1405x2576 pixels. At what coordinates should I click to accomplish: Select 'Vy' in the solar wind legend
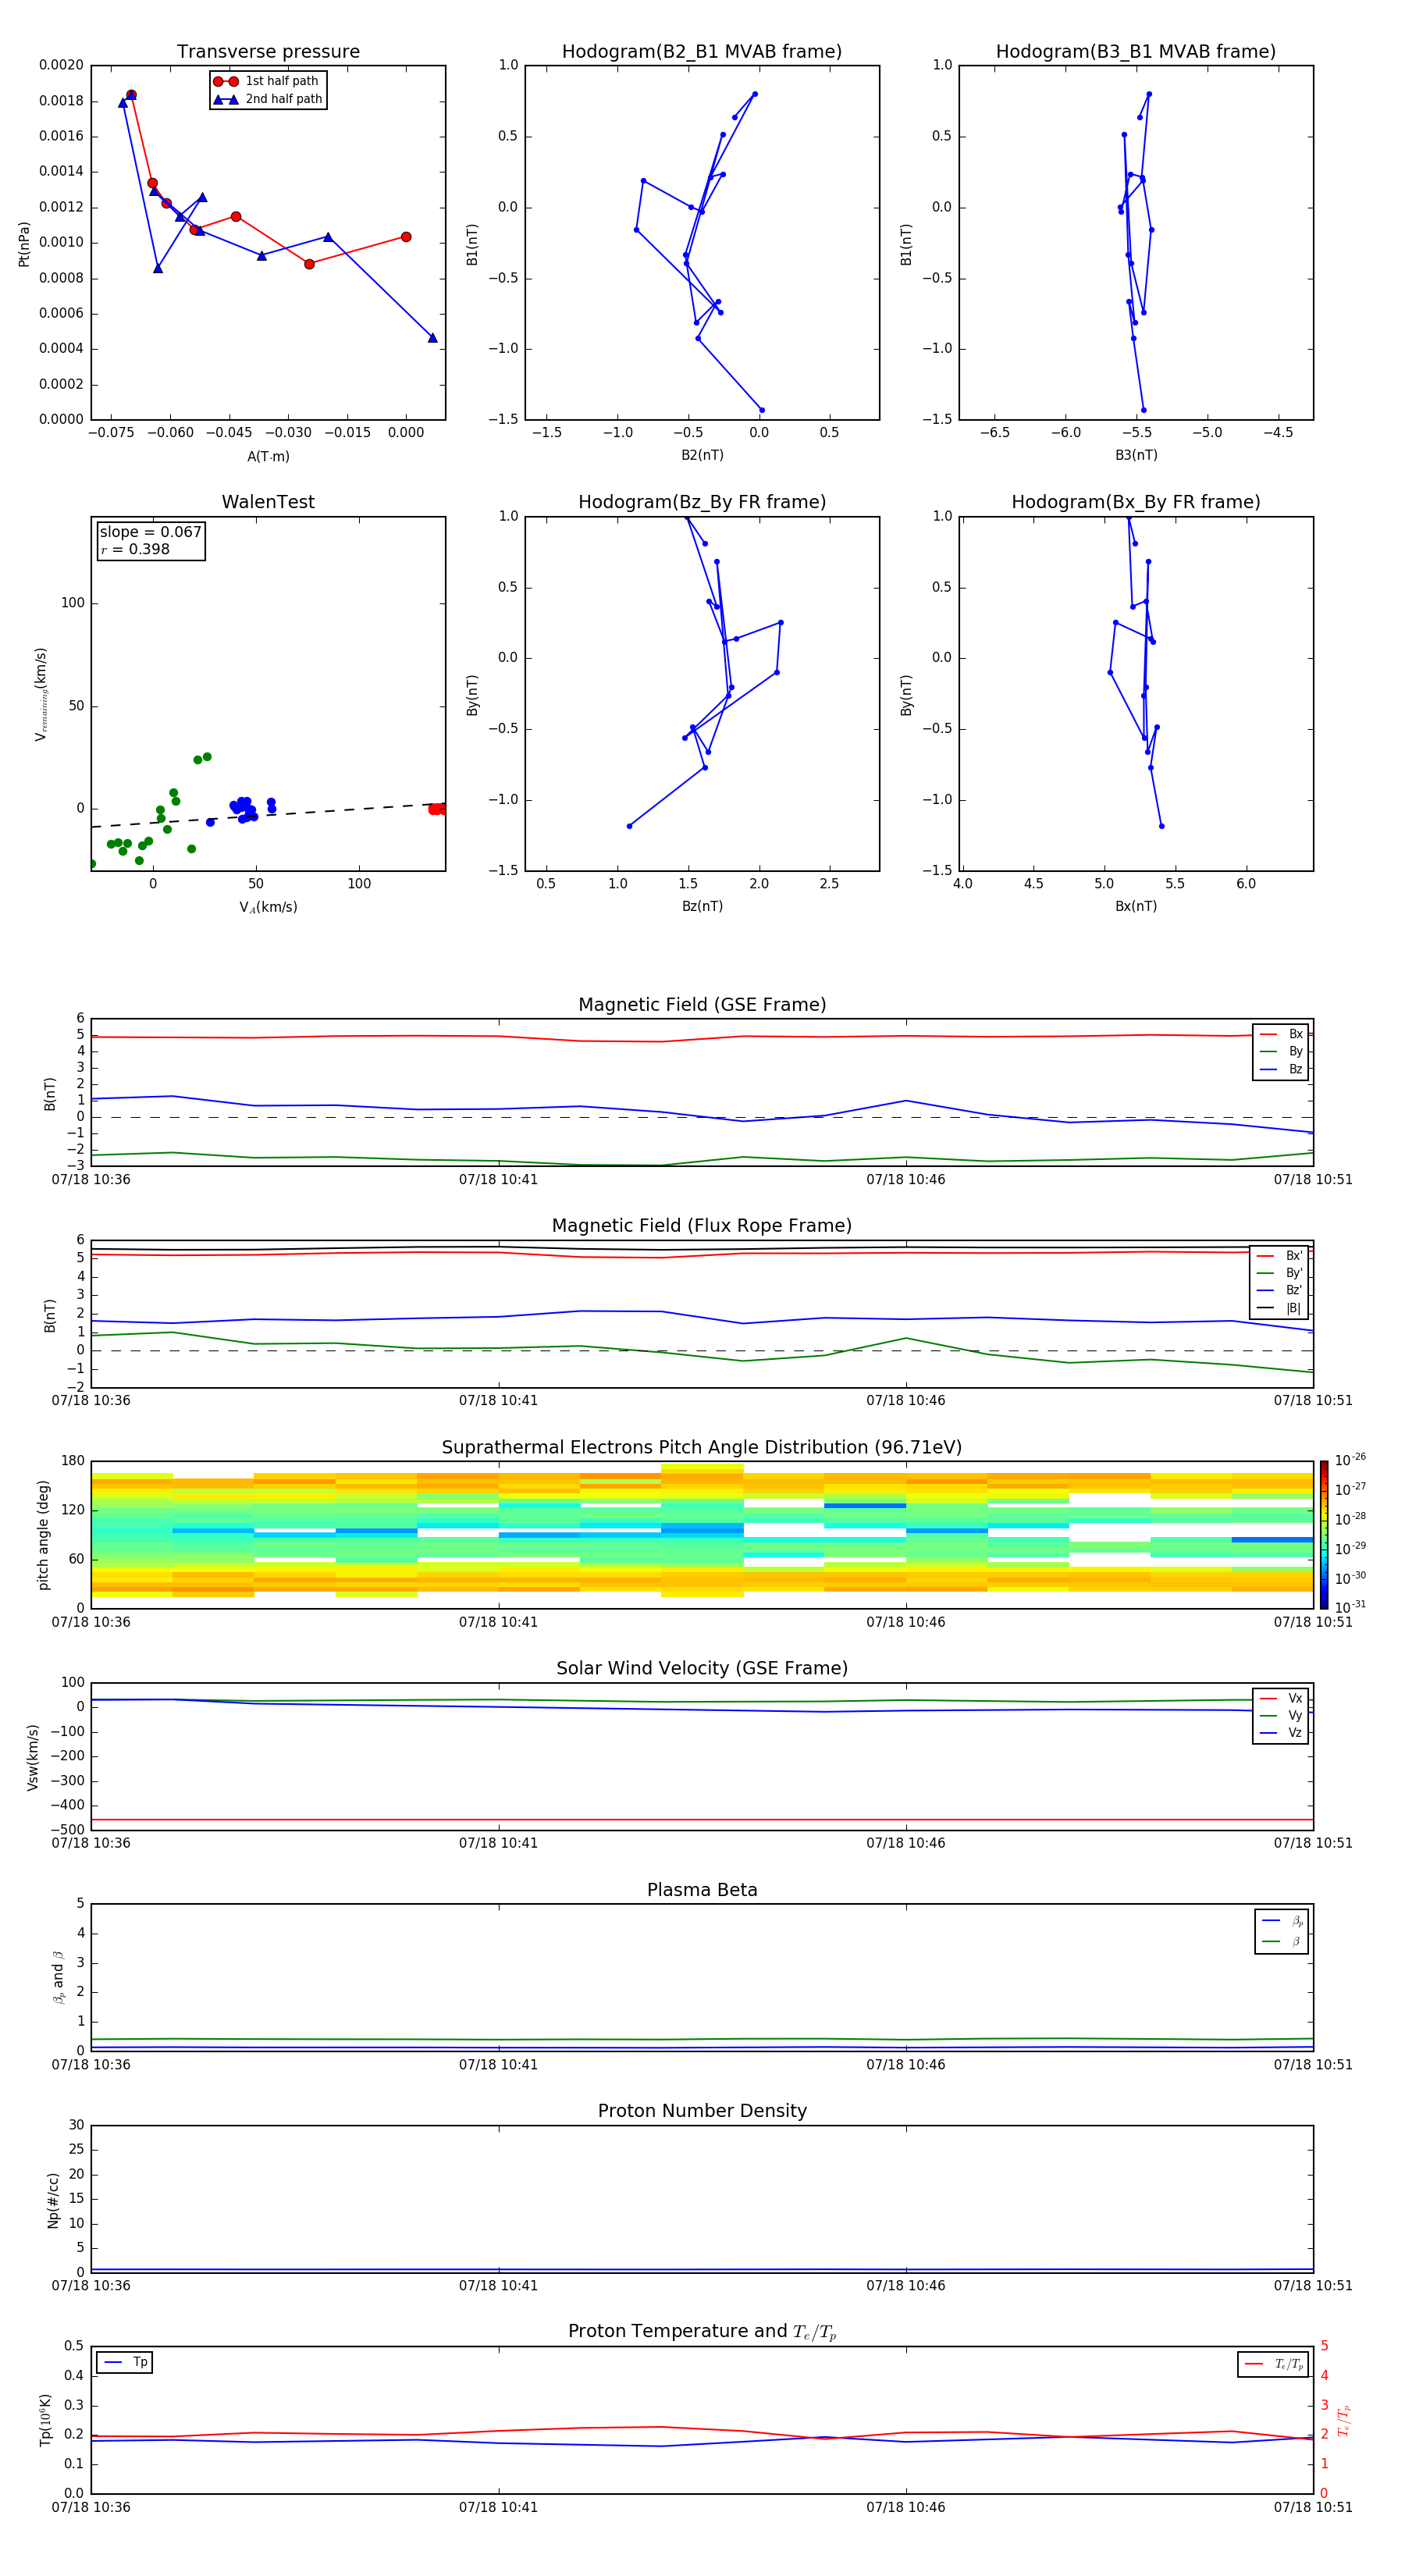pyautogui.click(x=1281, y=1715)
